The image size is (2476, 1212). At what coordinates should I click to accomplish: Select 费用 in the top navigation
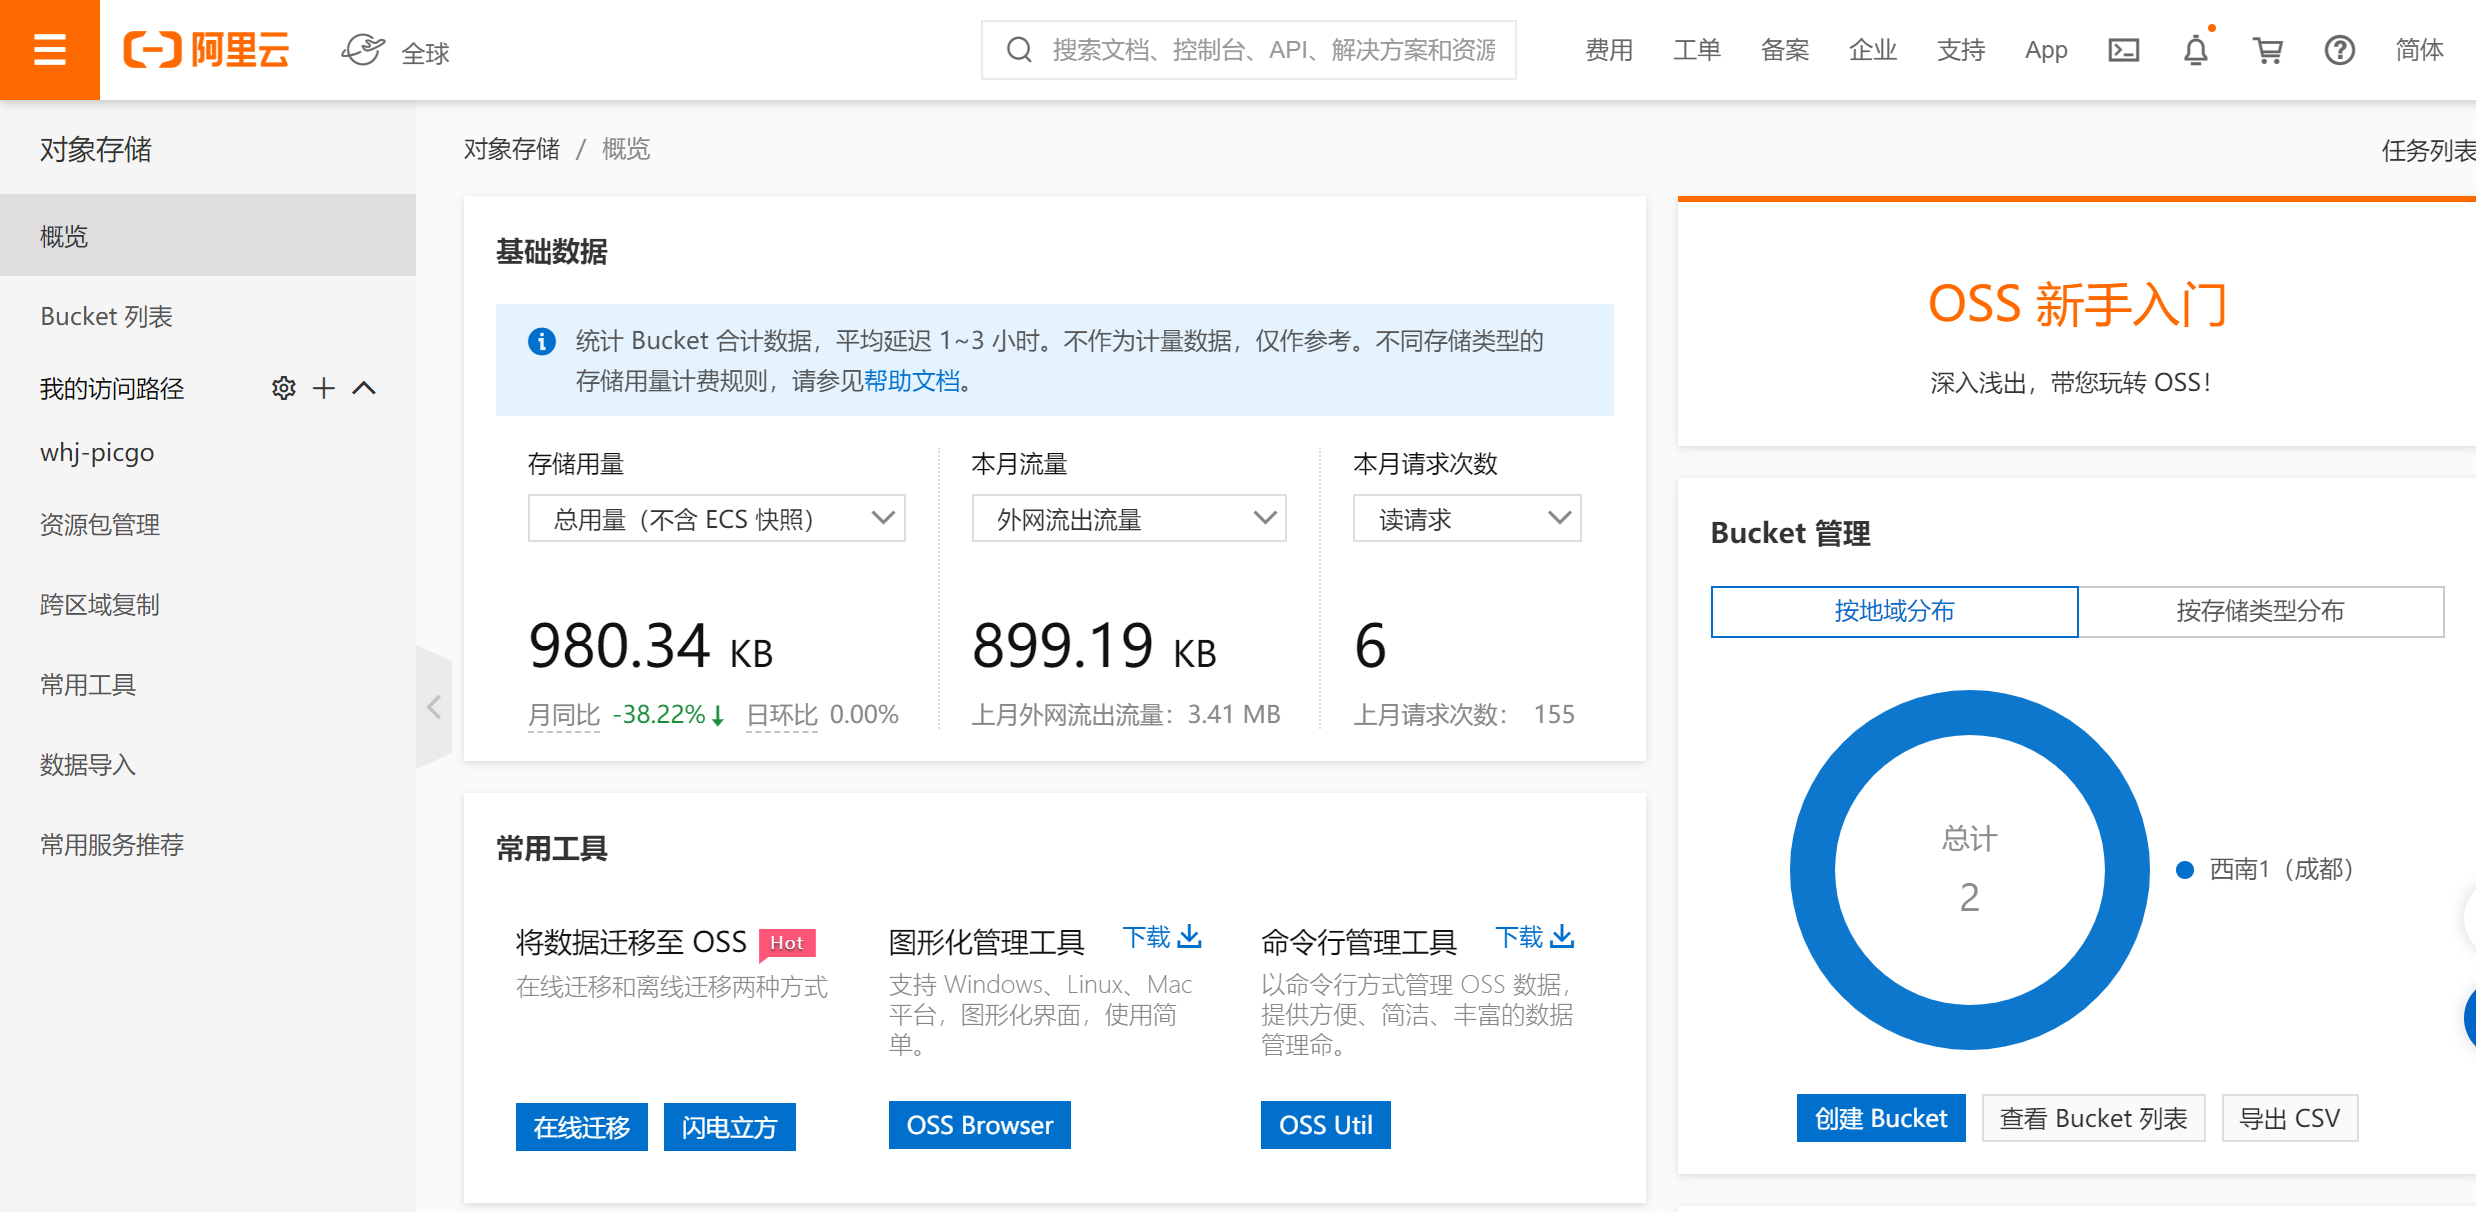point(1609,50)
